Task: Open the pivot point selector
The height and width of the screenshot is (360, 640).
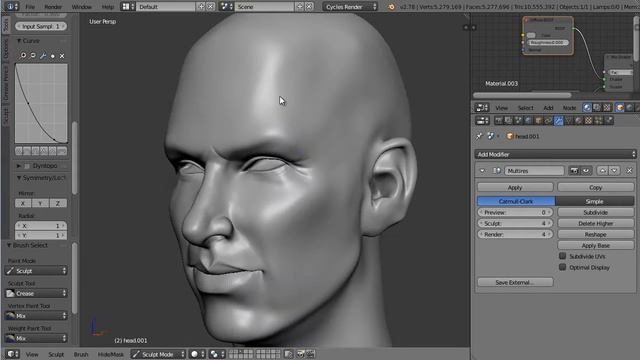Action: [216, 354]
